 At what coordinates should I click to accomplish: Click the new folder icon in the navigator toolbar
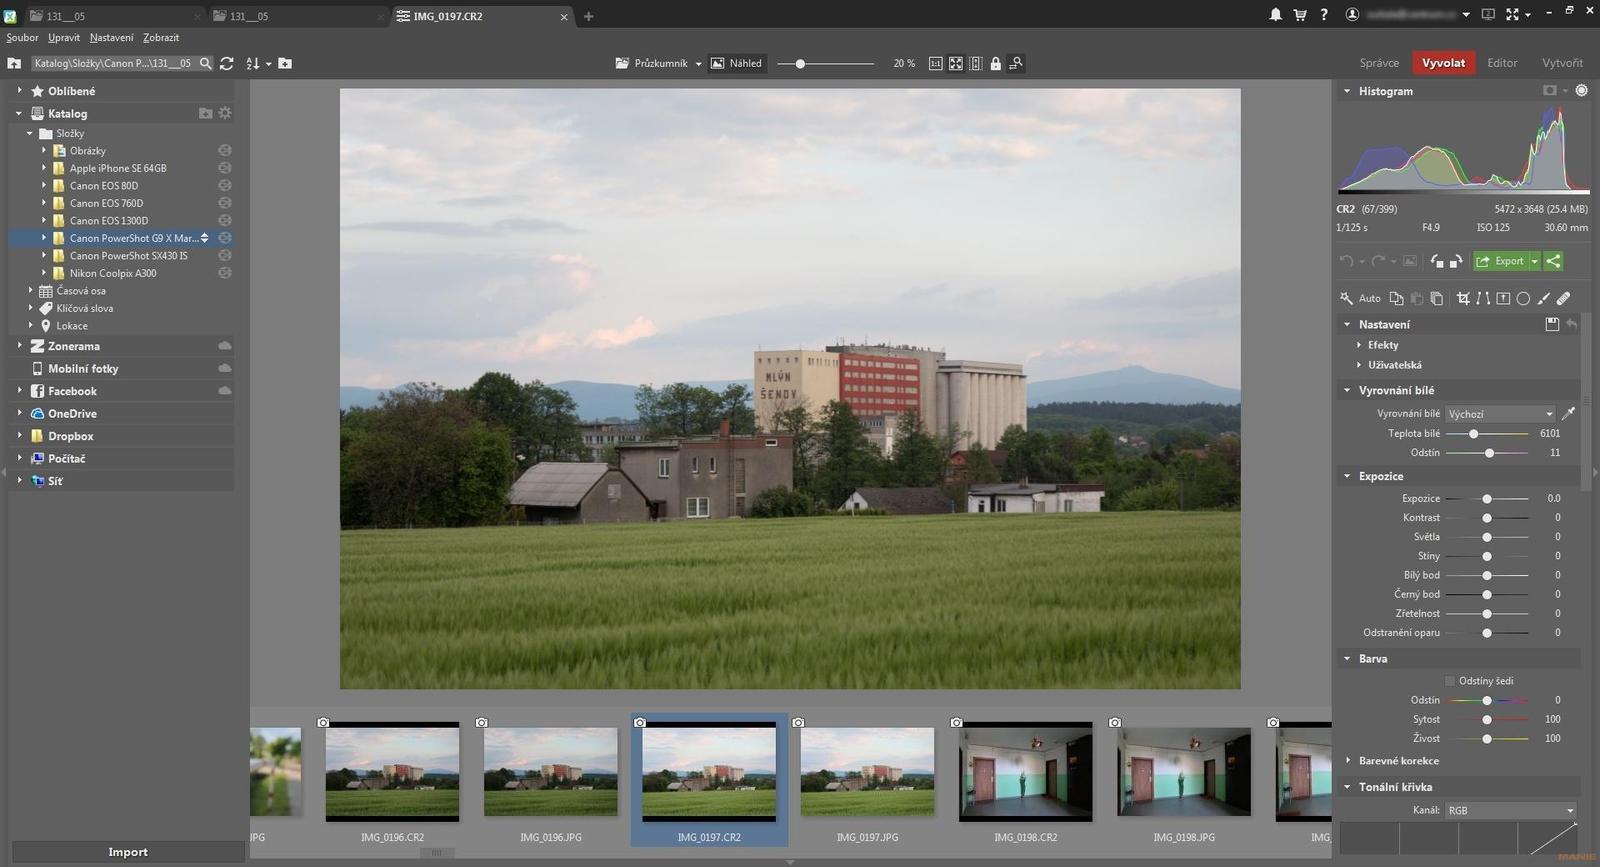285,63
